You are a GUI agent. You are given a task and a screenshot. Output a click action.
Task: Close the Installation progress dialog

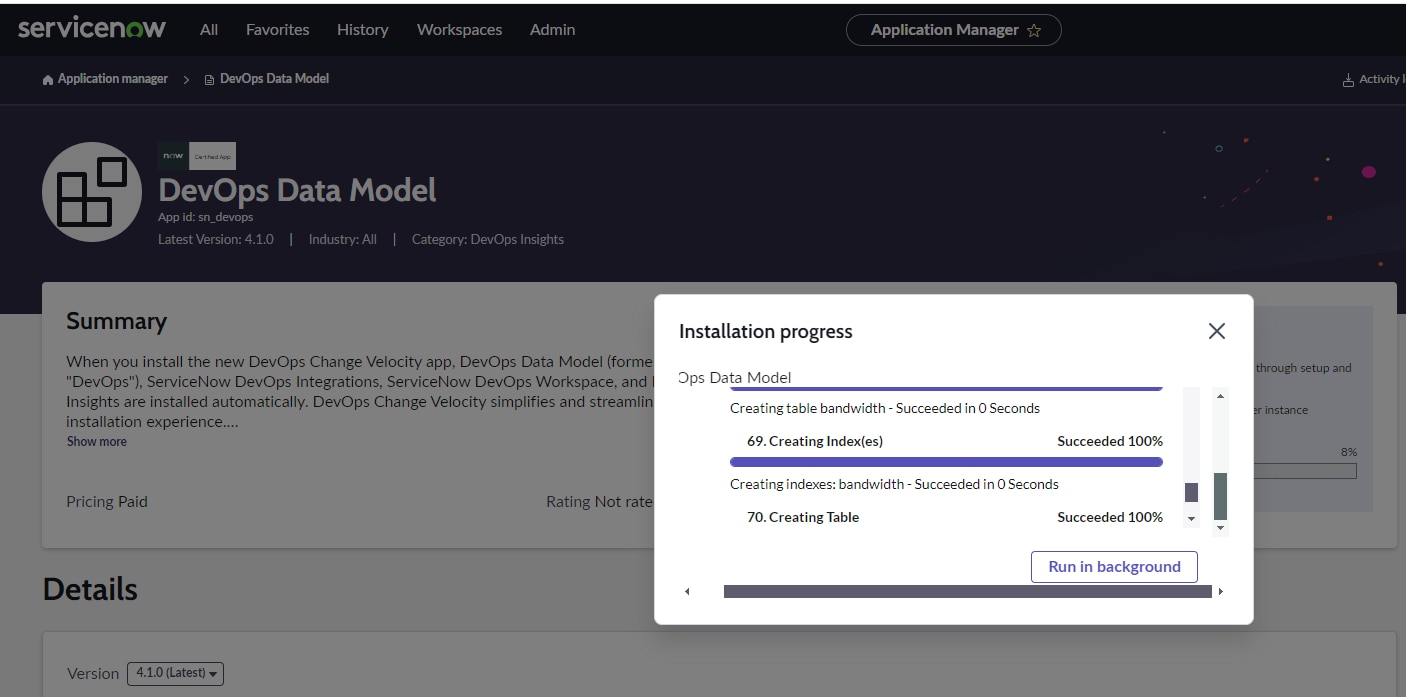point(1216,331)
